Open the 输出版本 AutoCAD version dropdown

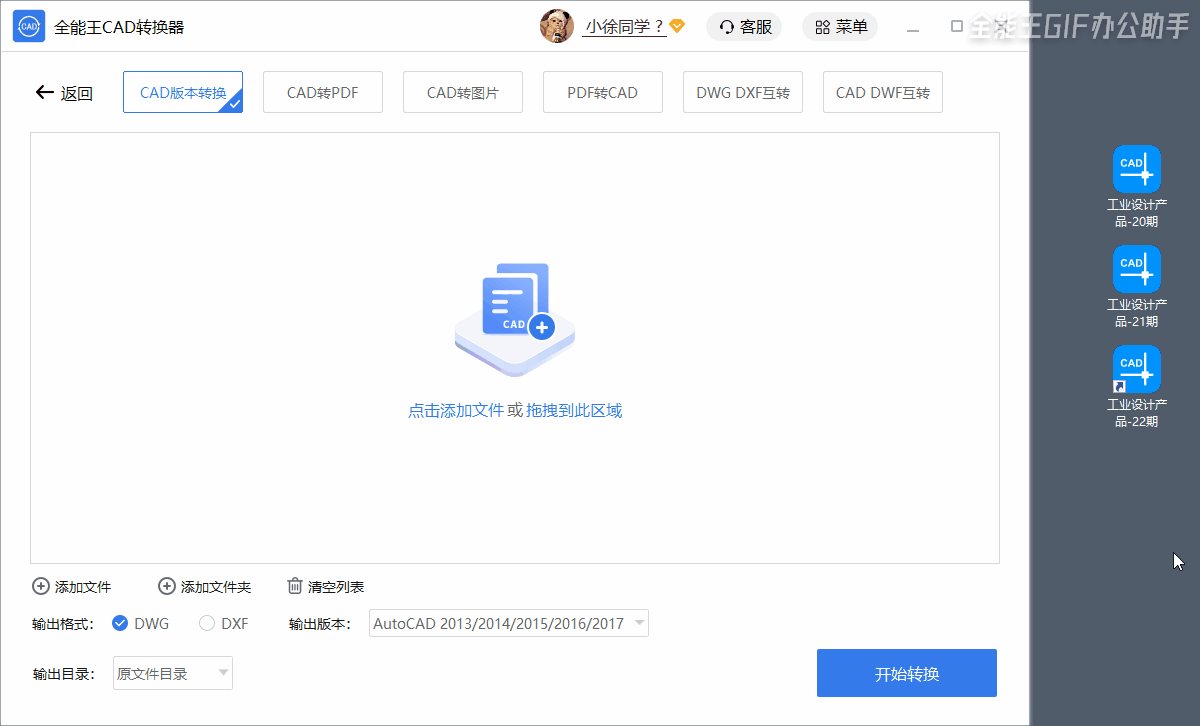click(508, 622)
